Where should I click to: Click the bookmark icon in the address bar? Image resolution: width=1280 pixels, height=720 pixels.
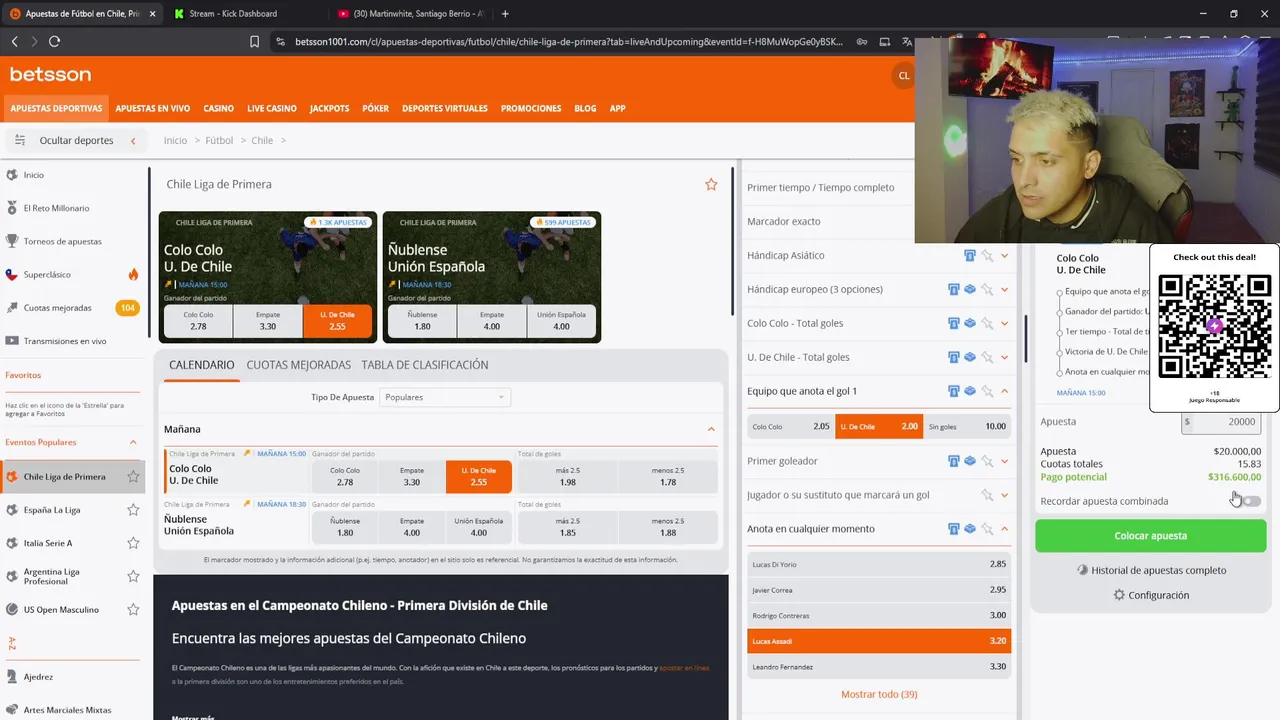(x=254, y=42)
